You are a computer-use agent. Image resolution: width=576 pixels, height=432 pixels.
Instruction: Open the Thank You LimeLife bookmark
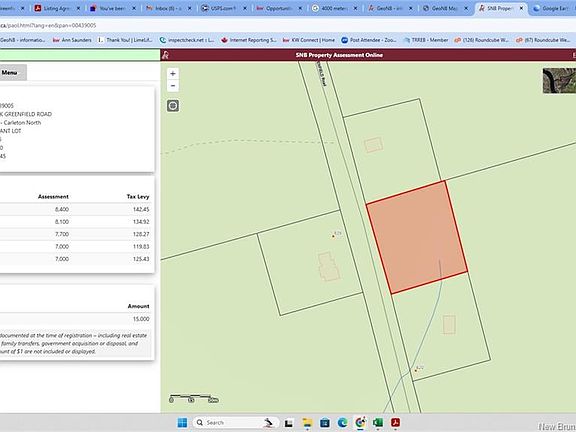click(125, 40)
